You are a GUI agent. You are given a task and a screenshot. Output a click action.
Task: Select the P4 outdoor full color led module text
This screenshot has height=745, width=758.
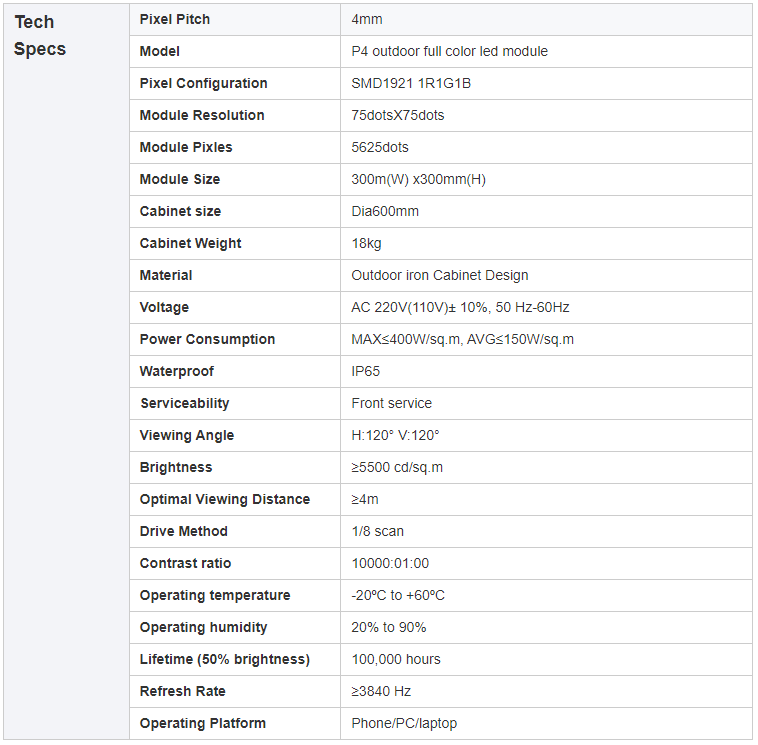click(449, 51)
